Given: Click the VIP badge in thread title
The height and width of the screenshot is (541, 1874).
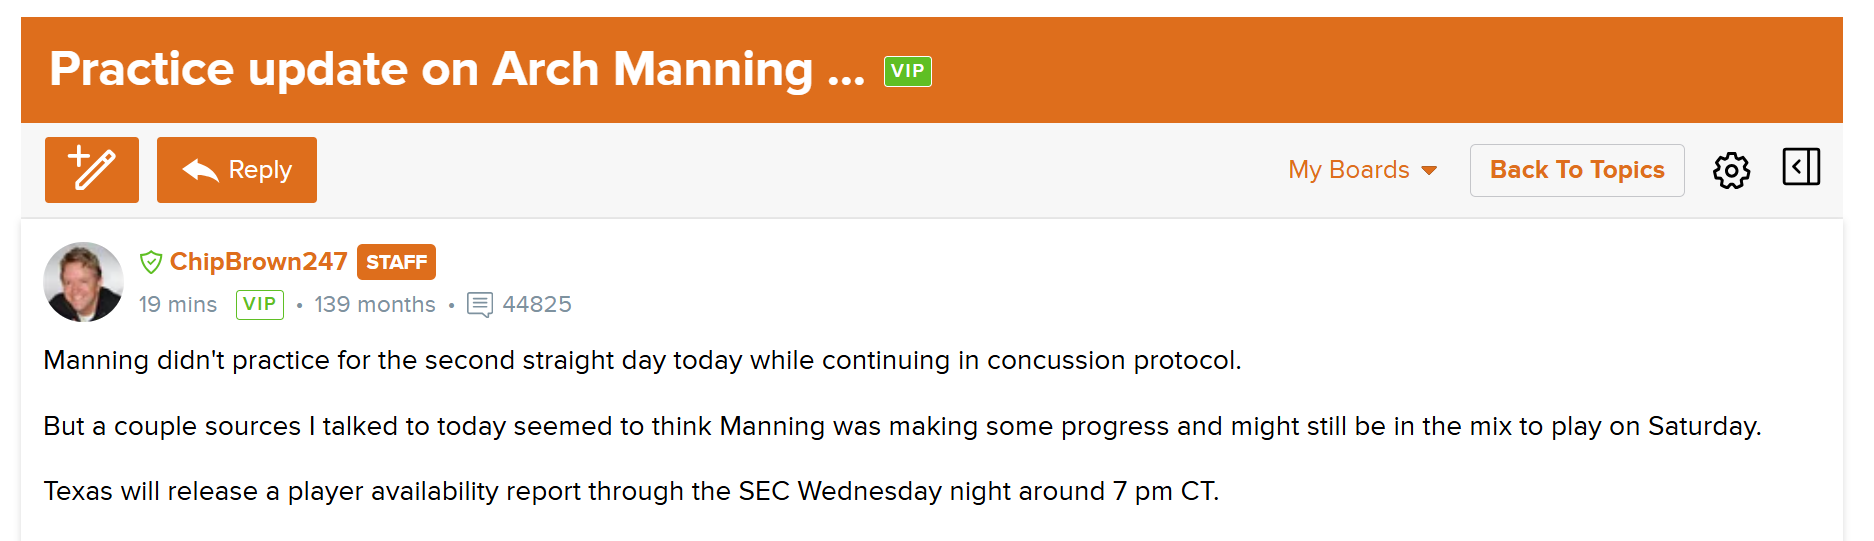Looking at the screenshot, I should 907,71.
